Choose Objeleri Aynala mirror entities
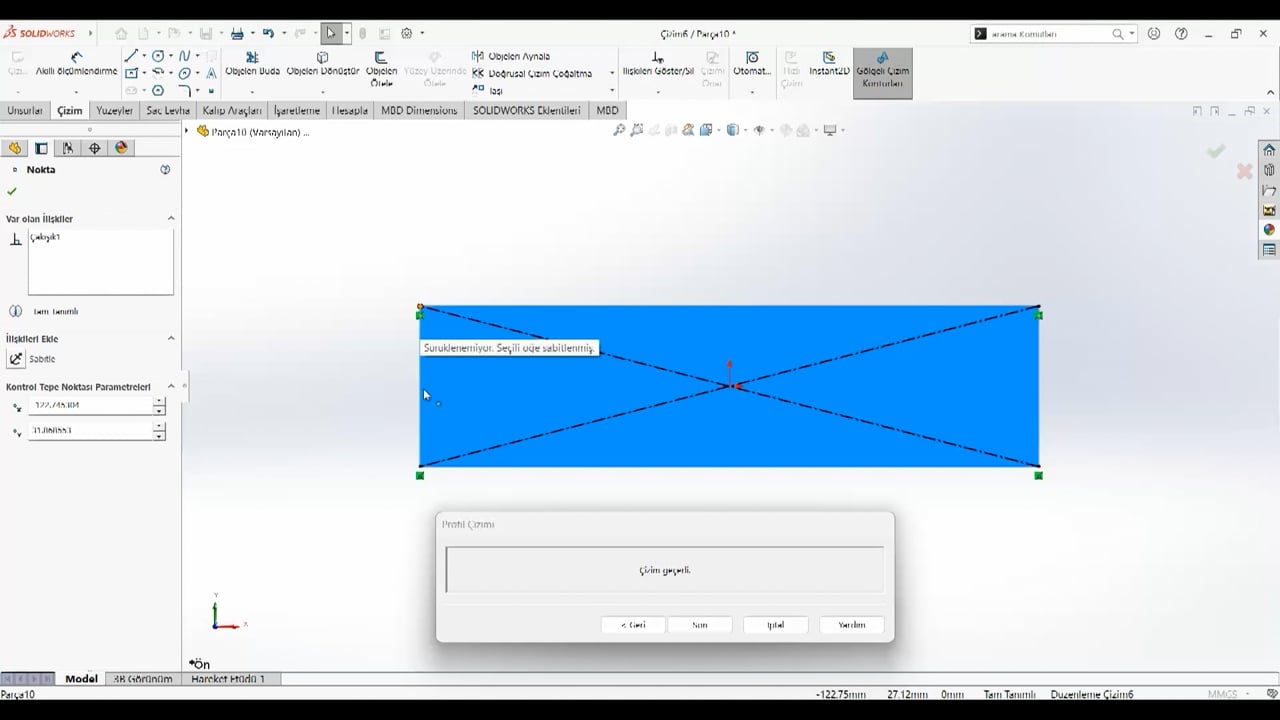This screenshot has height=720, width=1280. (511, 56)
